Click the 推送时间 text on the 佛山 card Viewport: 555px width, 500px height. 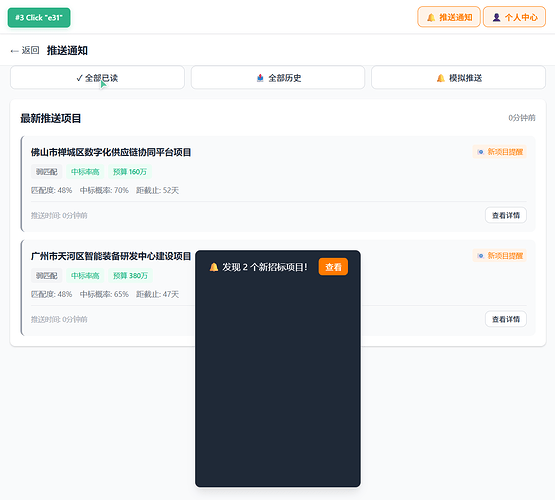coord(59,215)
